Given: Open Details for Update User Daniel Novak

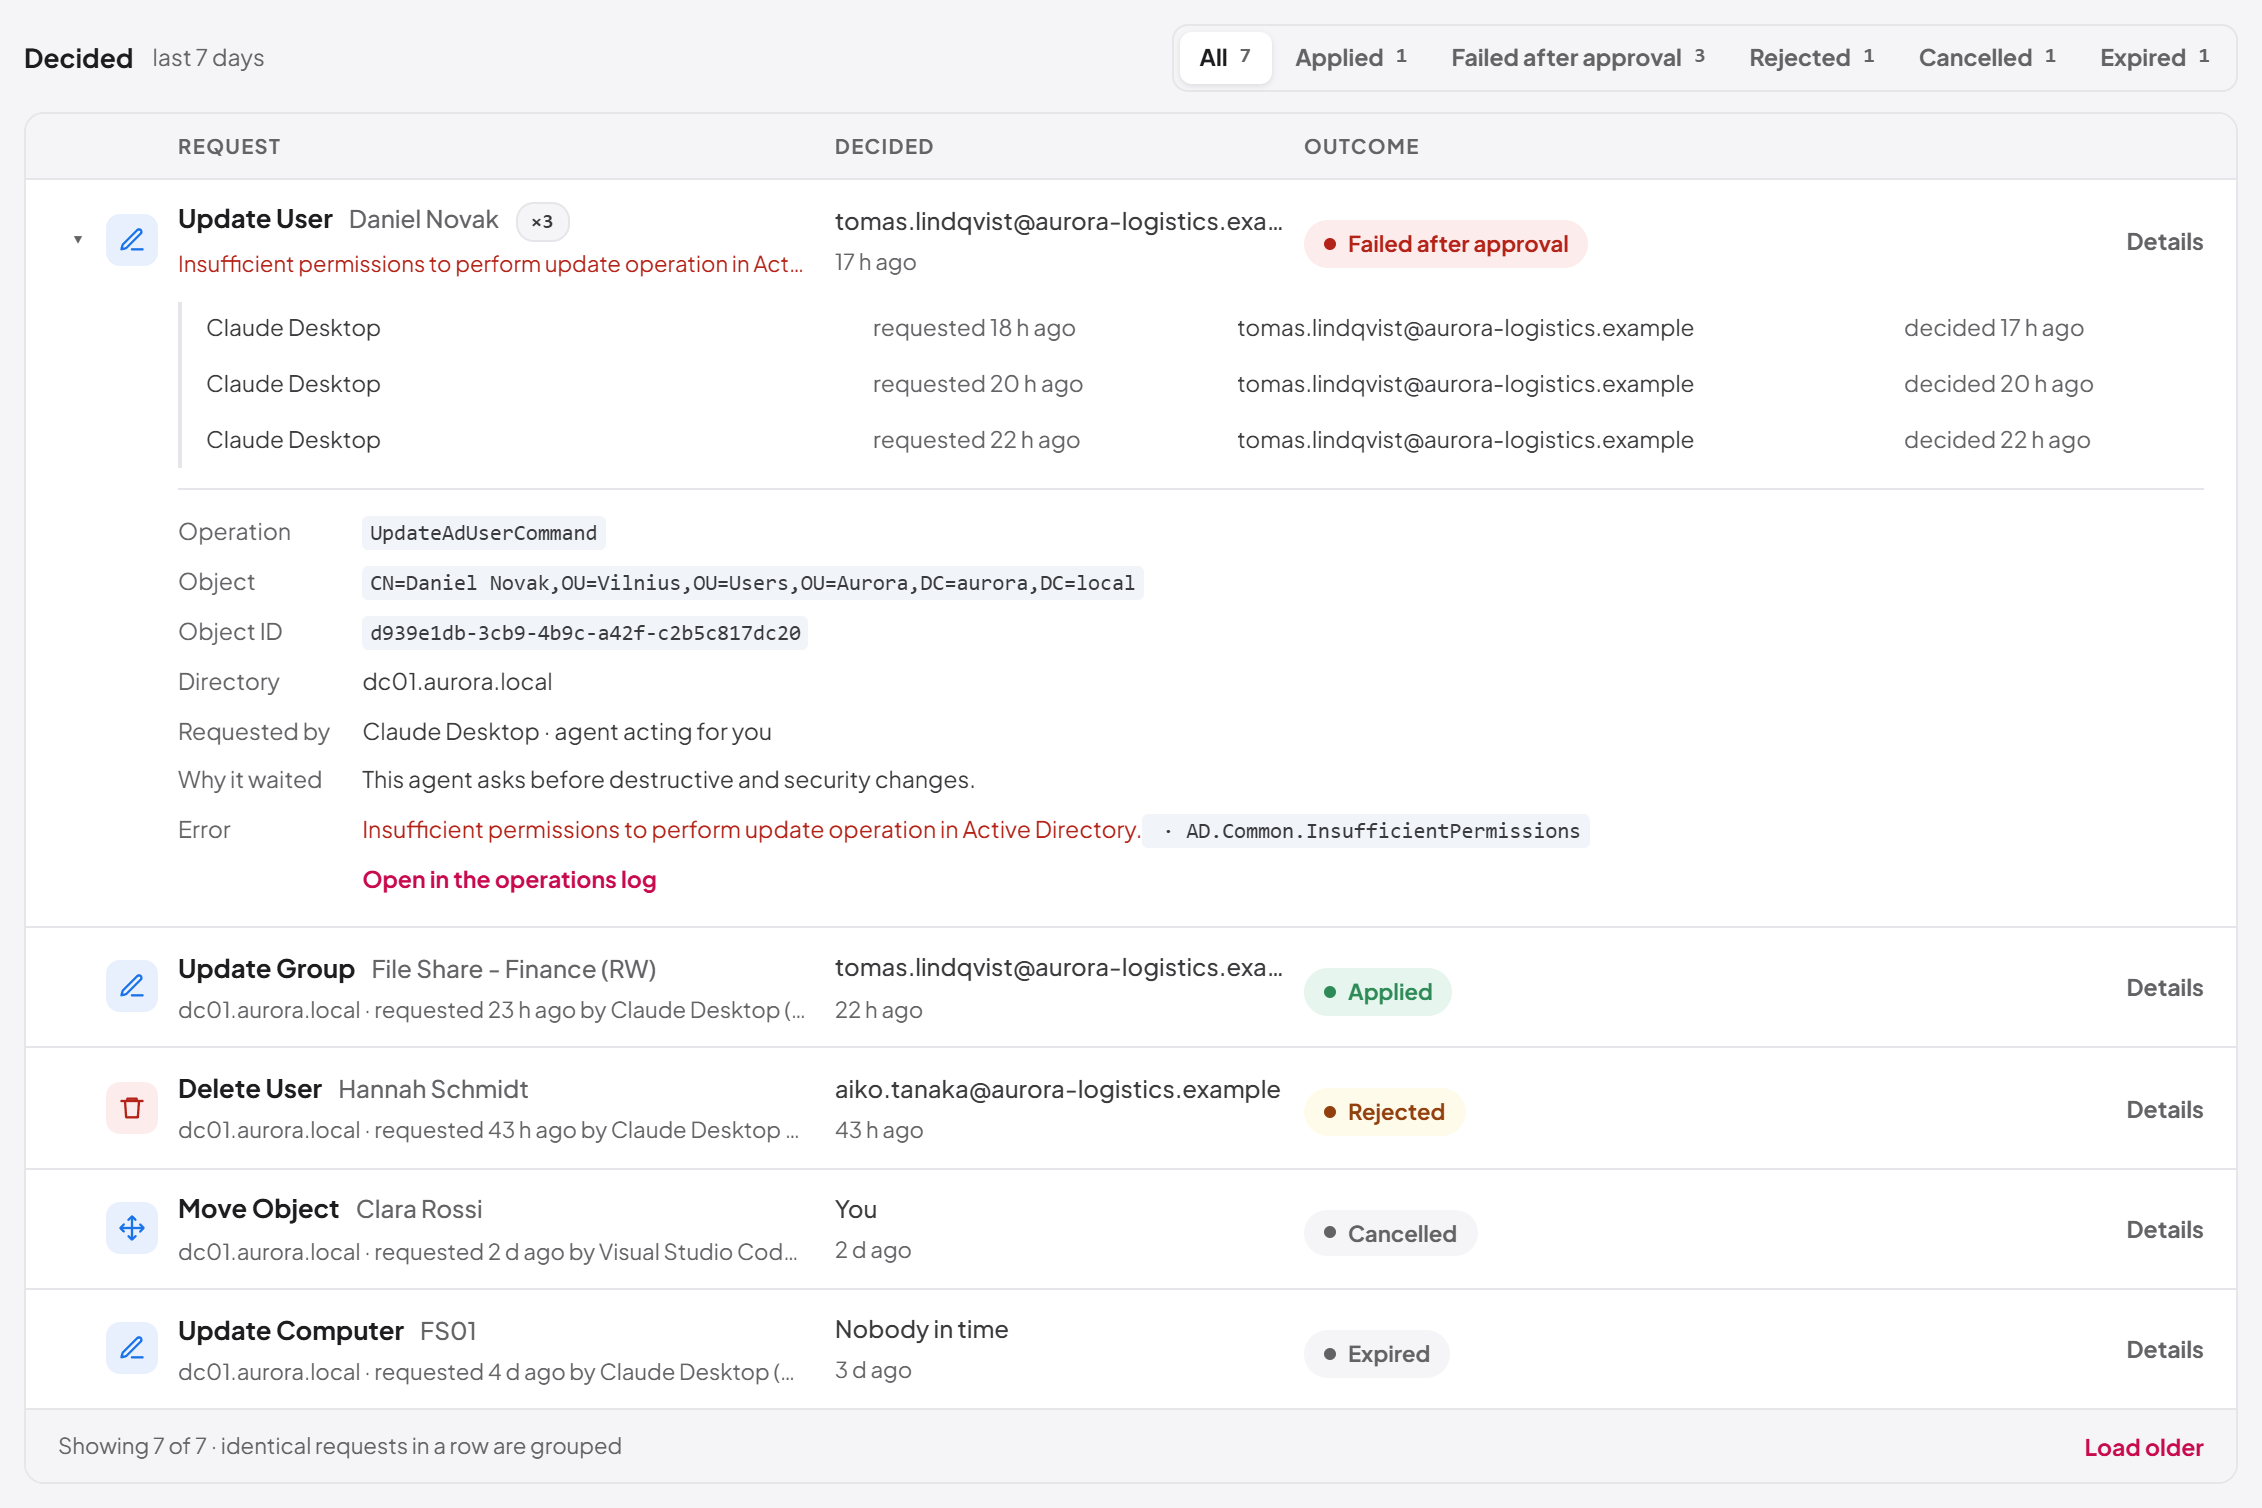Looking at the screenshot, I should [x=2164, y=242].
